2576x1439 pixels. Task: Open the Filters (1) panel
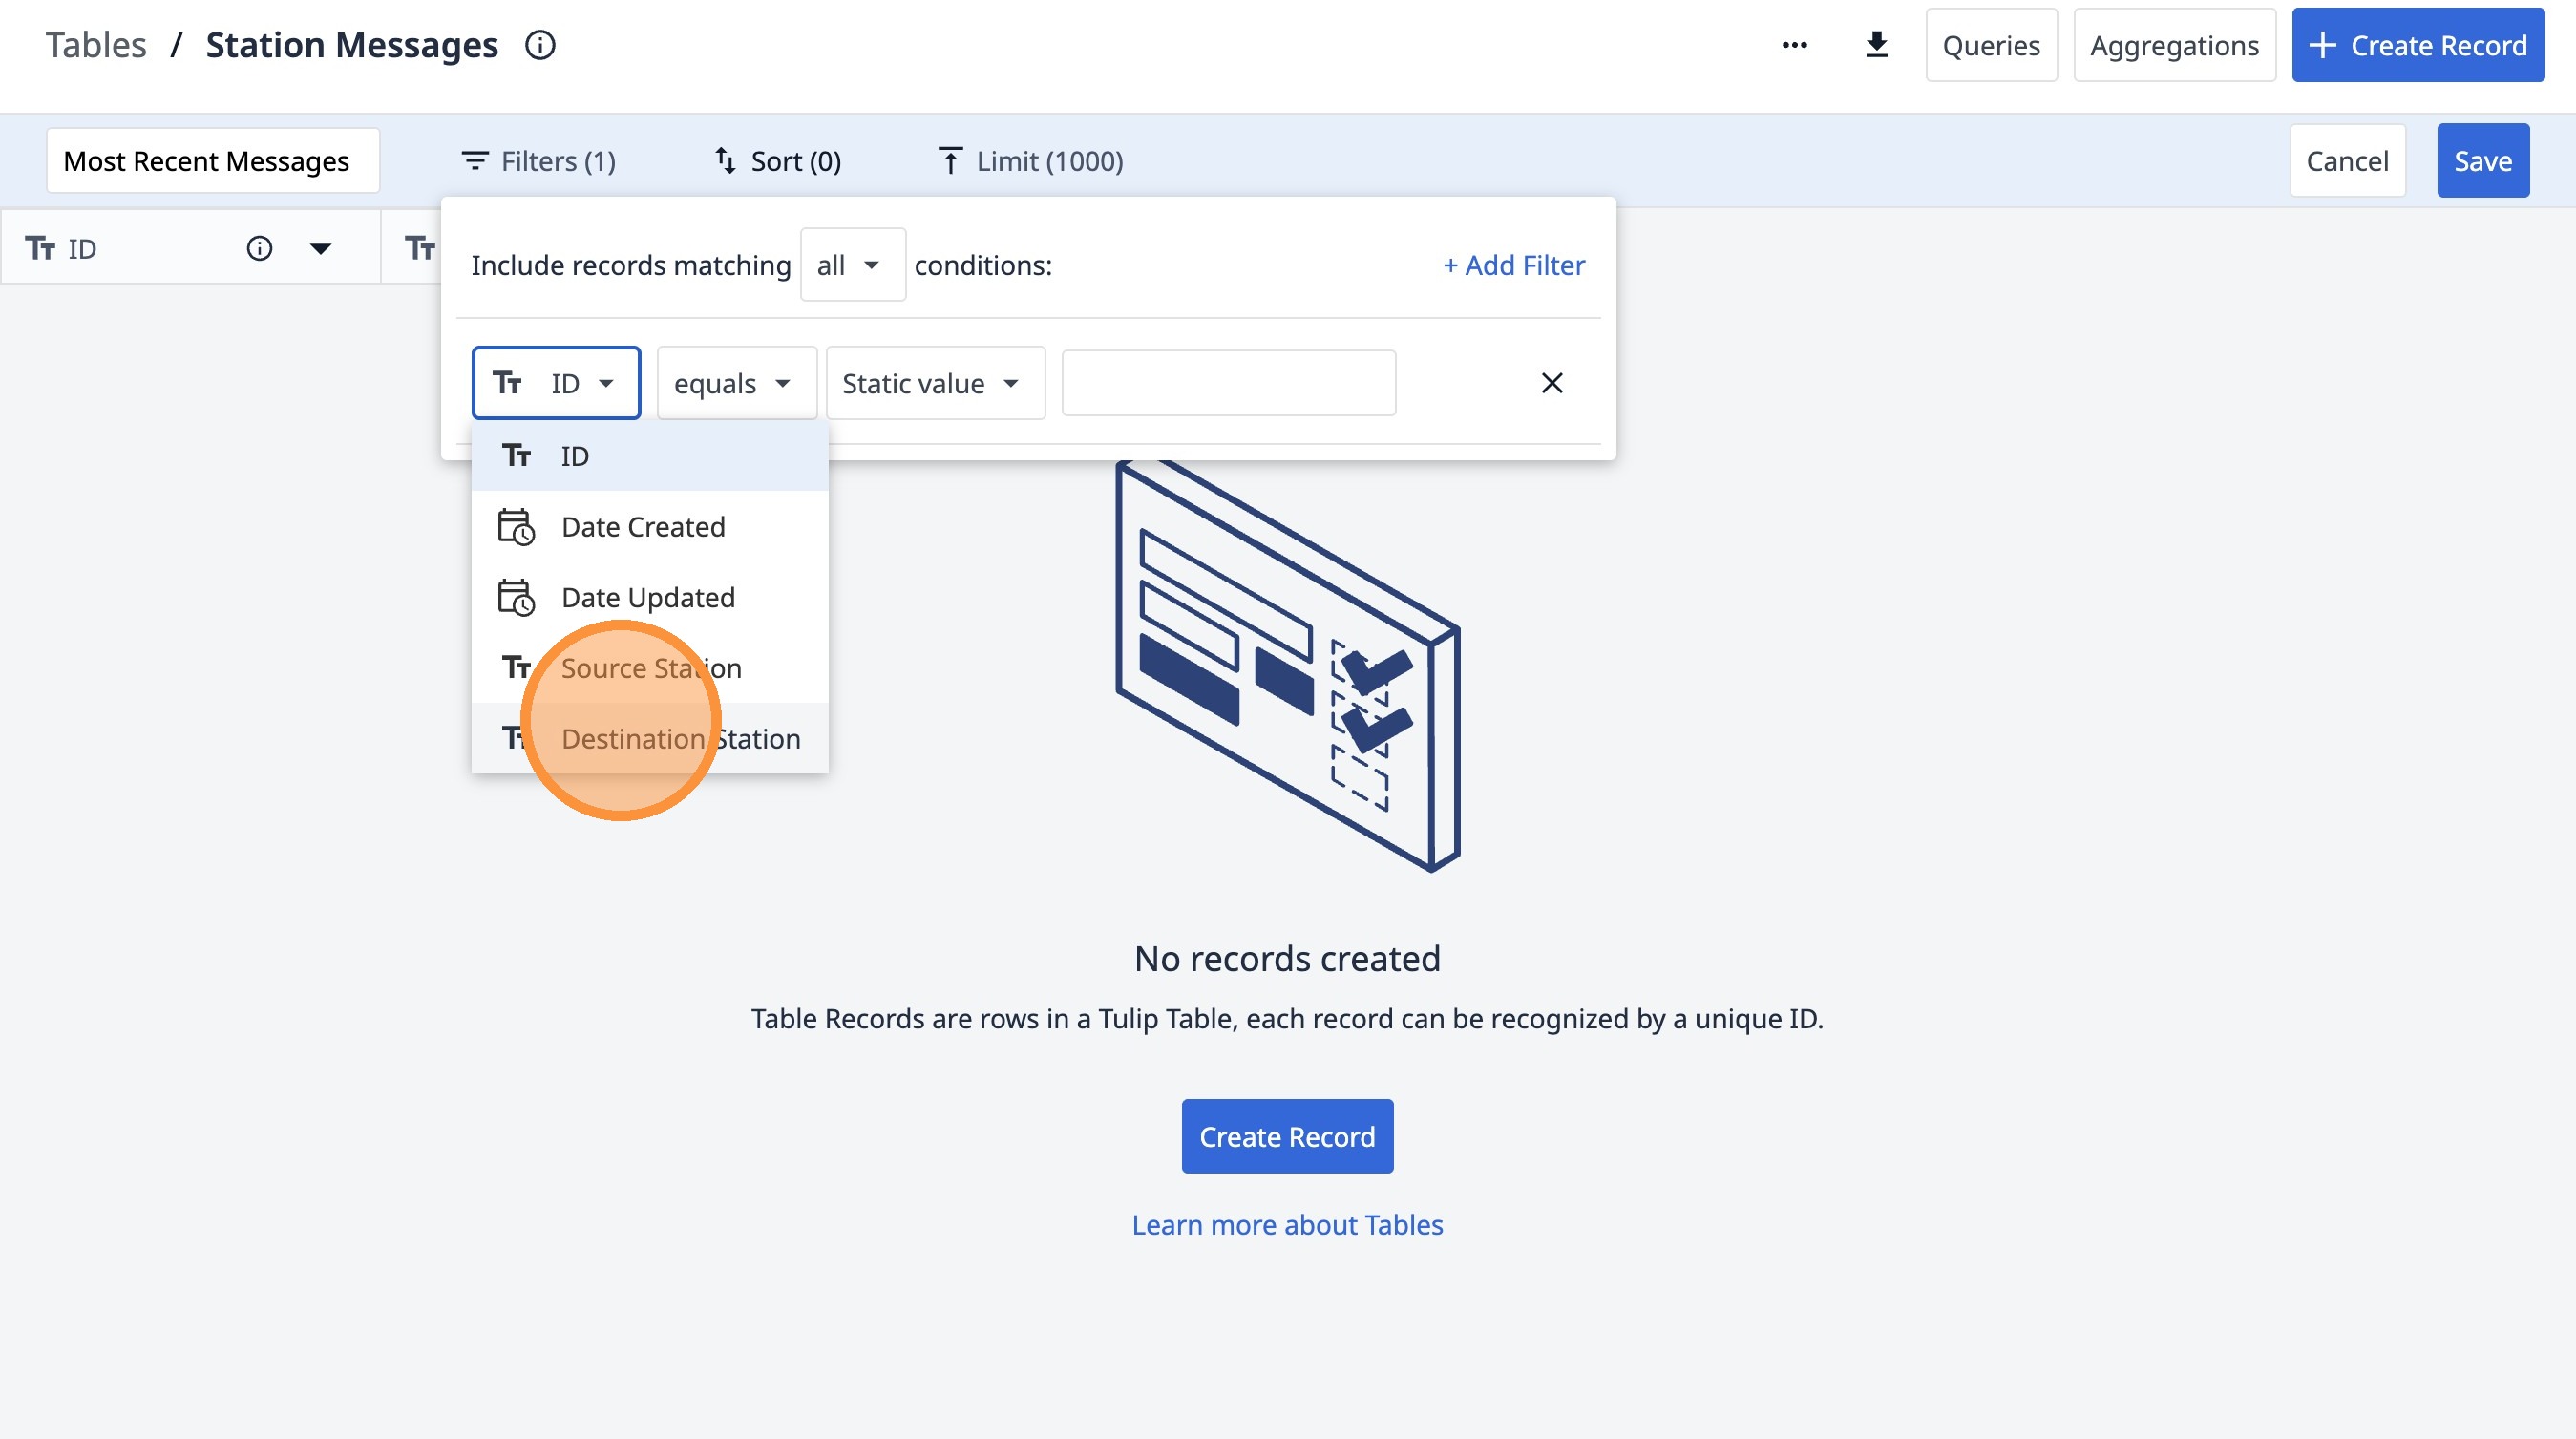point(538,161)
